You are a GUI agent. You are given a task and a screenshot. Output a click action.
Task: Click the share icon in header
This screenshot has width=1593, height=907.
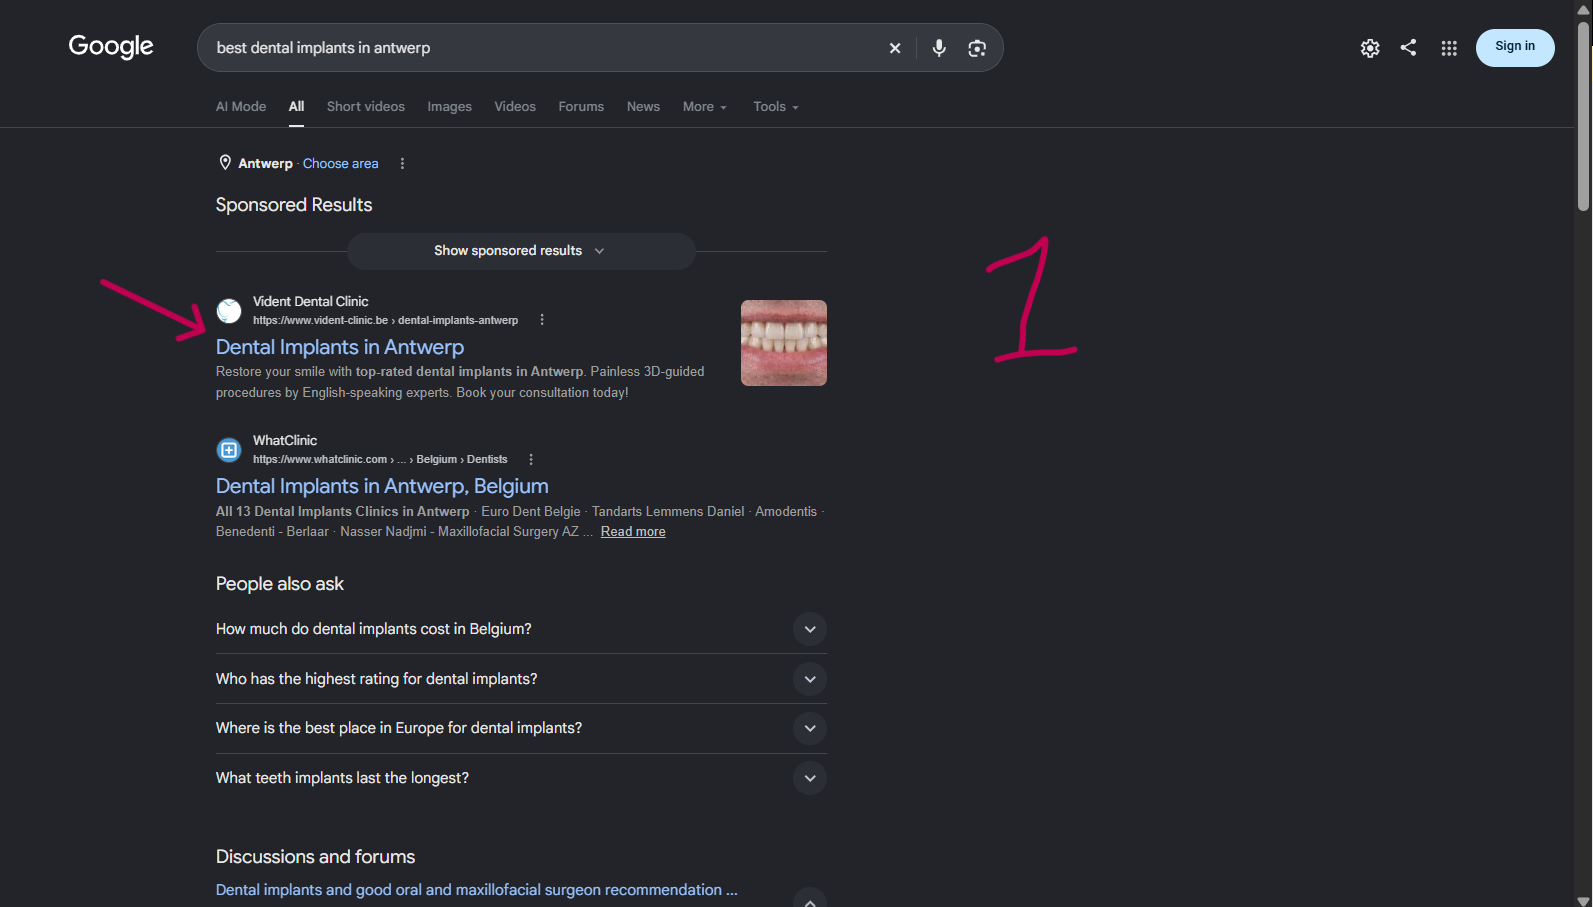(1408, 47)
